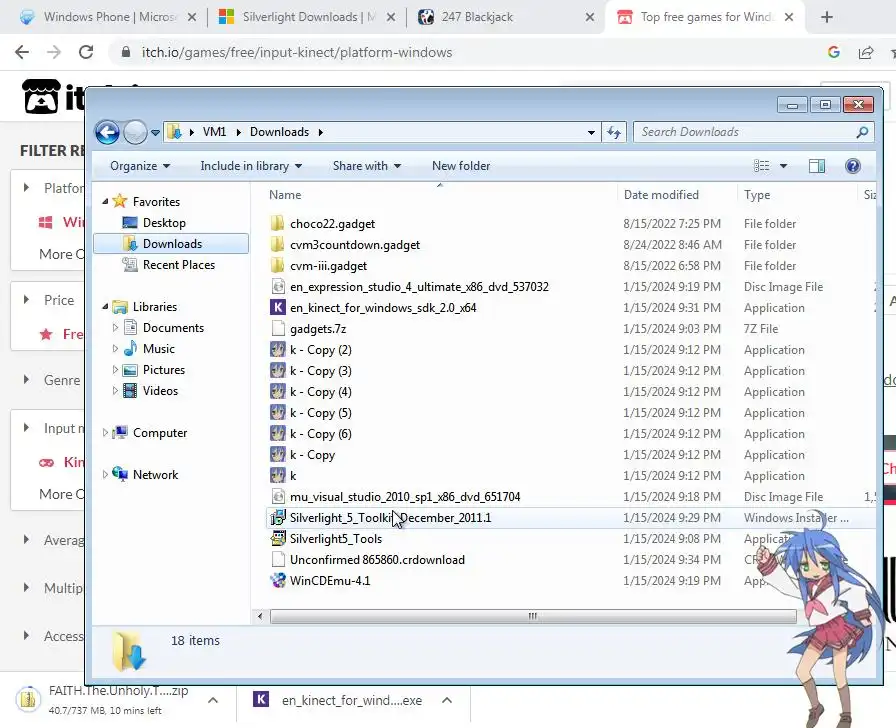The height and width of the screenshot is (728, 896).
Task: Toggle the preview pane icon
Action: pyautogui.click(x=817, y=166)
